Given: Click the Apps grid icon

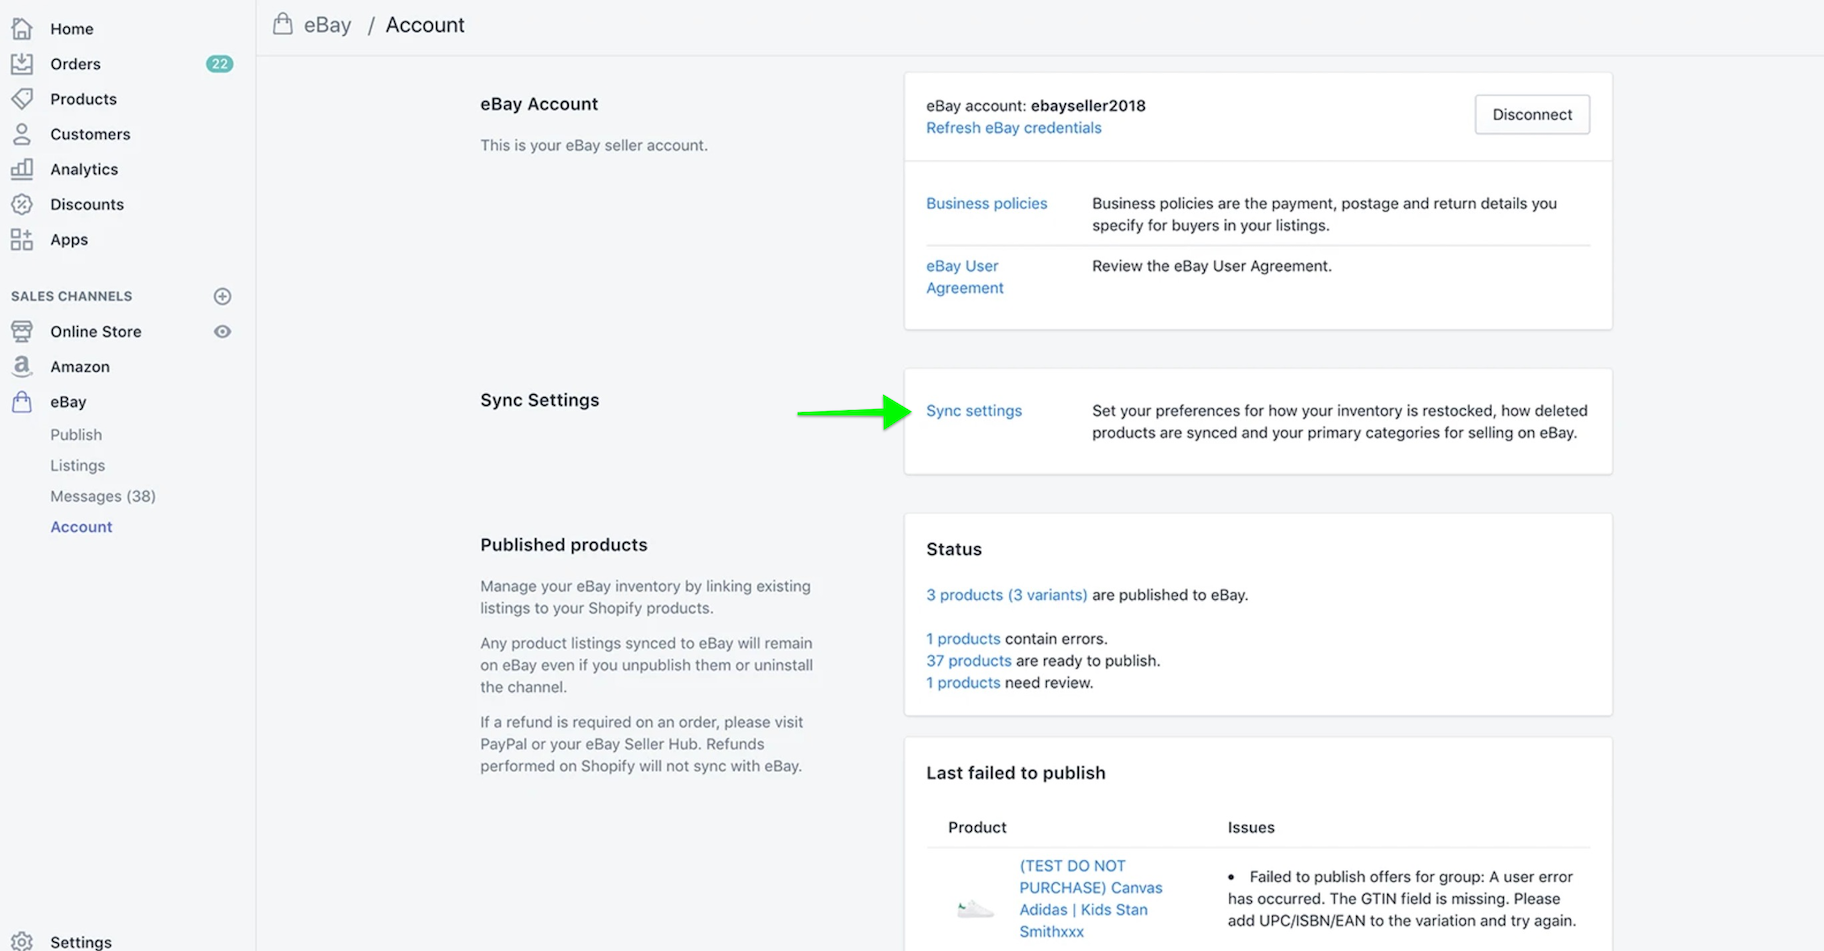Looking at the screenshot, I should pyautogui.click(x=23, y=239).
